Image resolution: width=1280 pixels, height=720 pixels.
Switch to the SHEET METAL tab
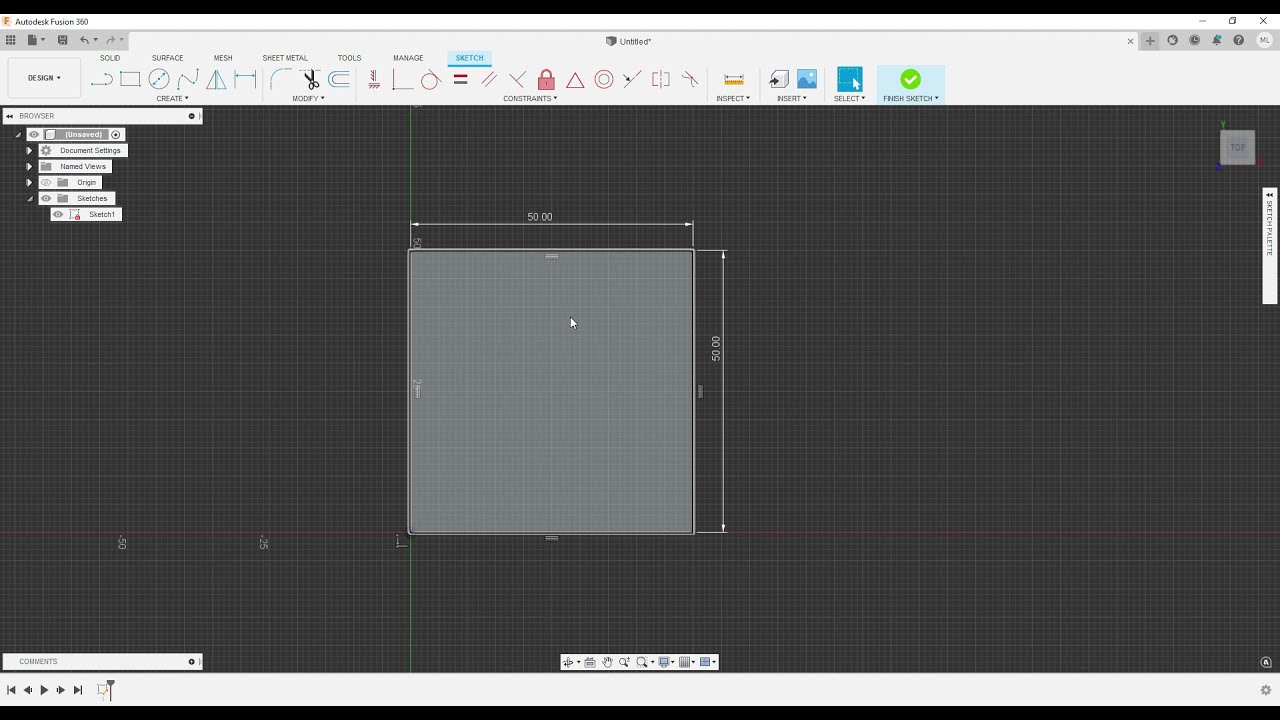click(285, 58)
